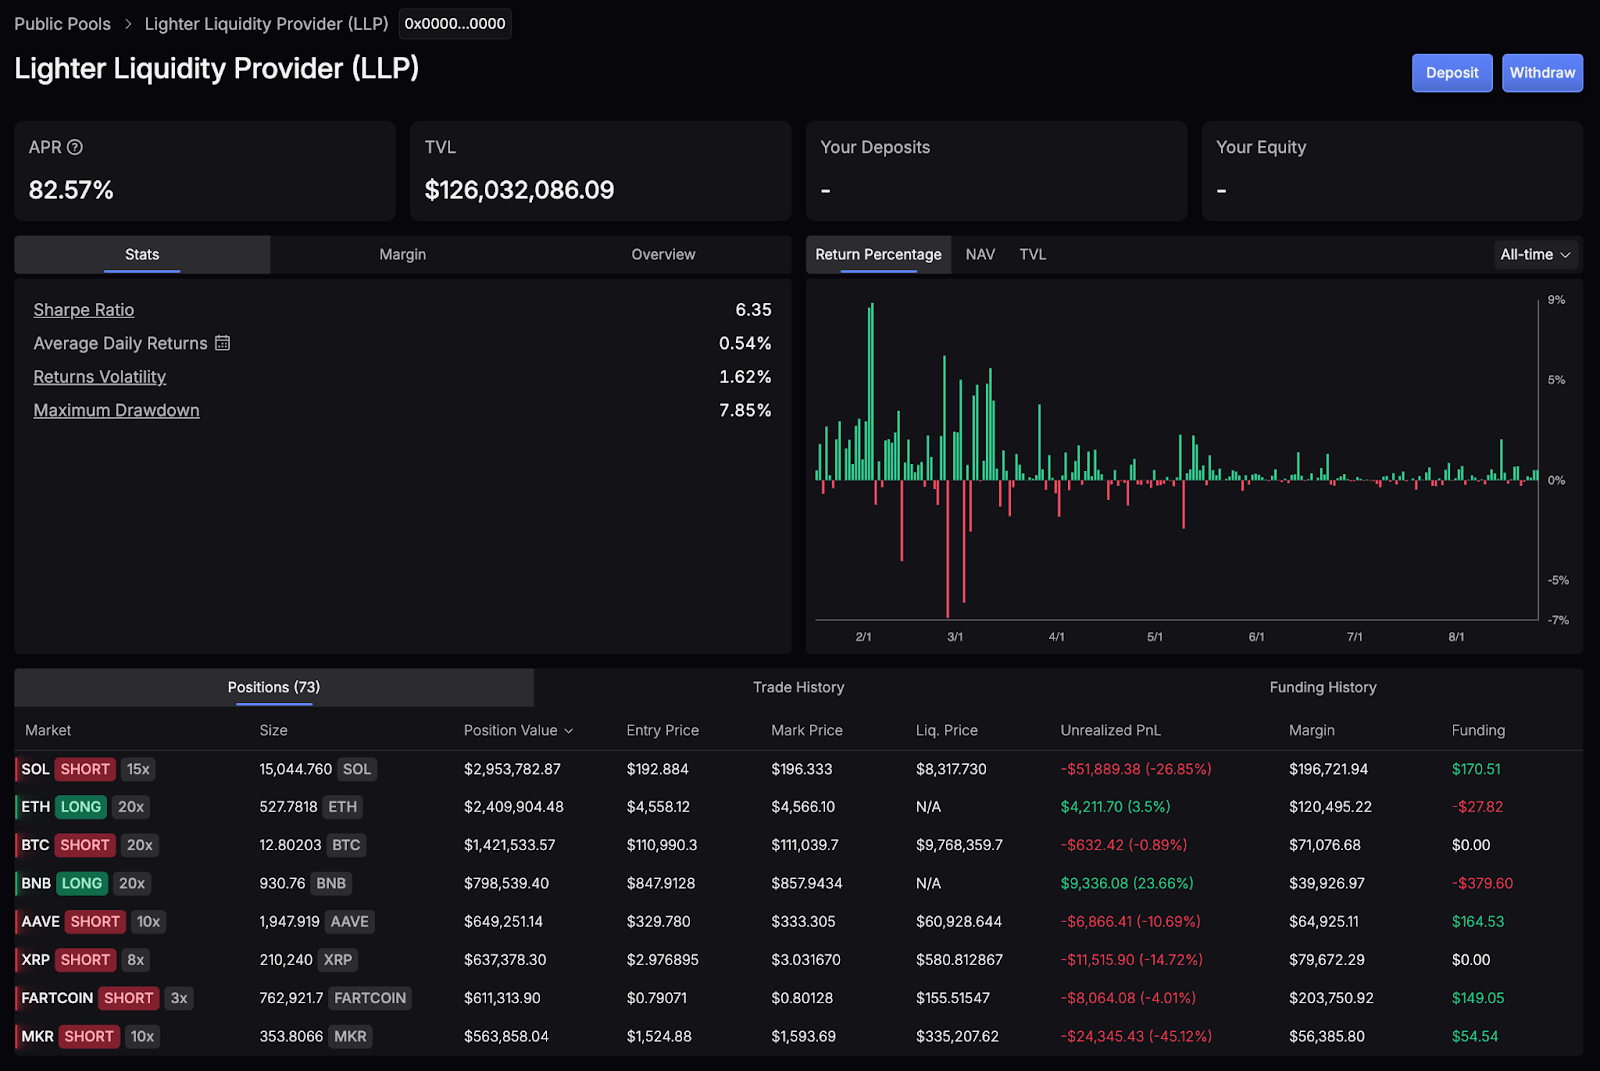Switch to the Overview tab
Screen dimensions: 1600x1071
[663, 255]
